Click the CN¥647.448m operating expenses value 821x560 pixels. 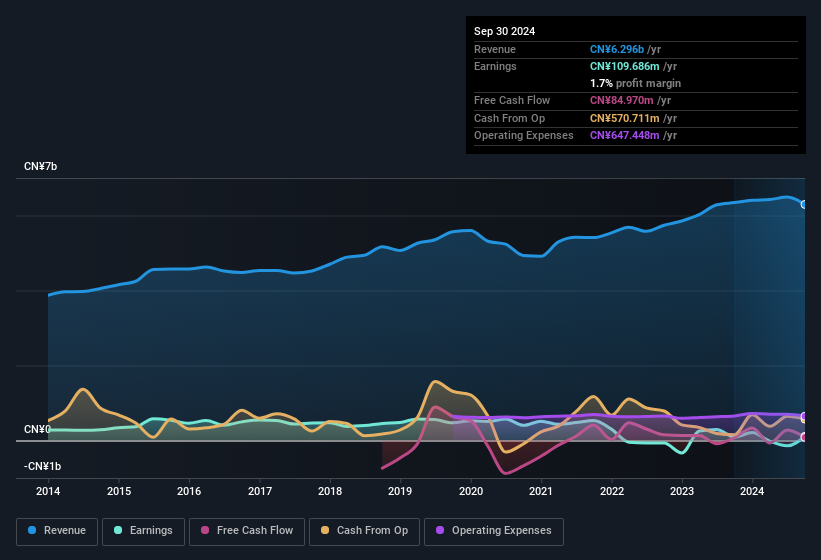point(625,136)
